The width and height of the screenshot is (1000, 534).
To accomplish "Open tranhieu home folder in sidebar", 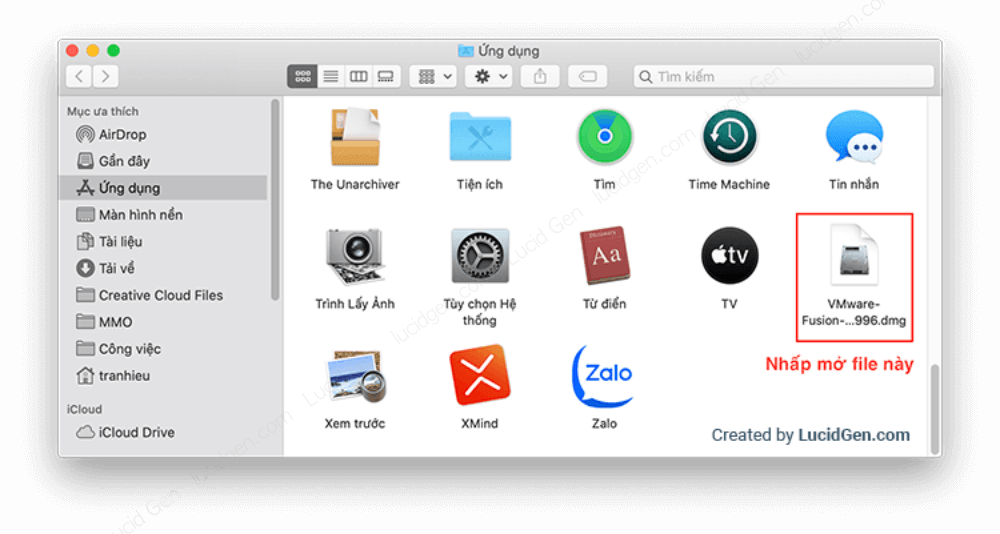I will click(163, 375).
